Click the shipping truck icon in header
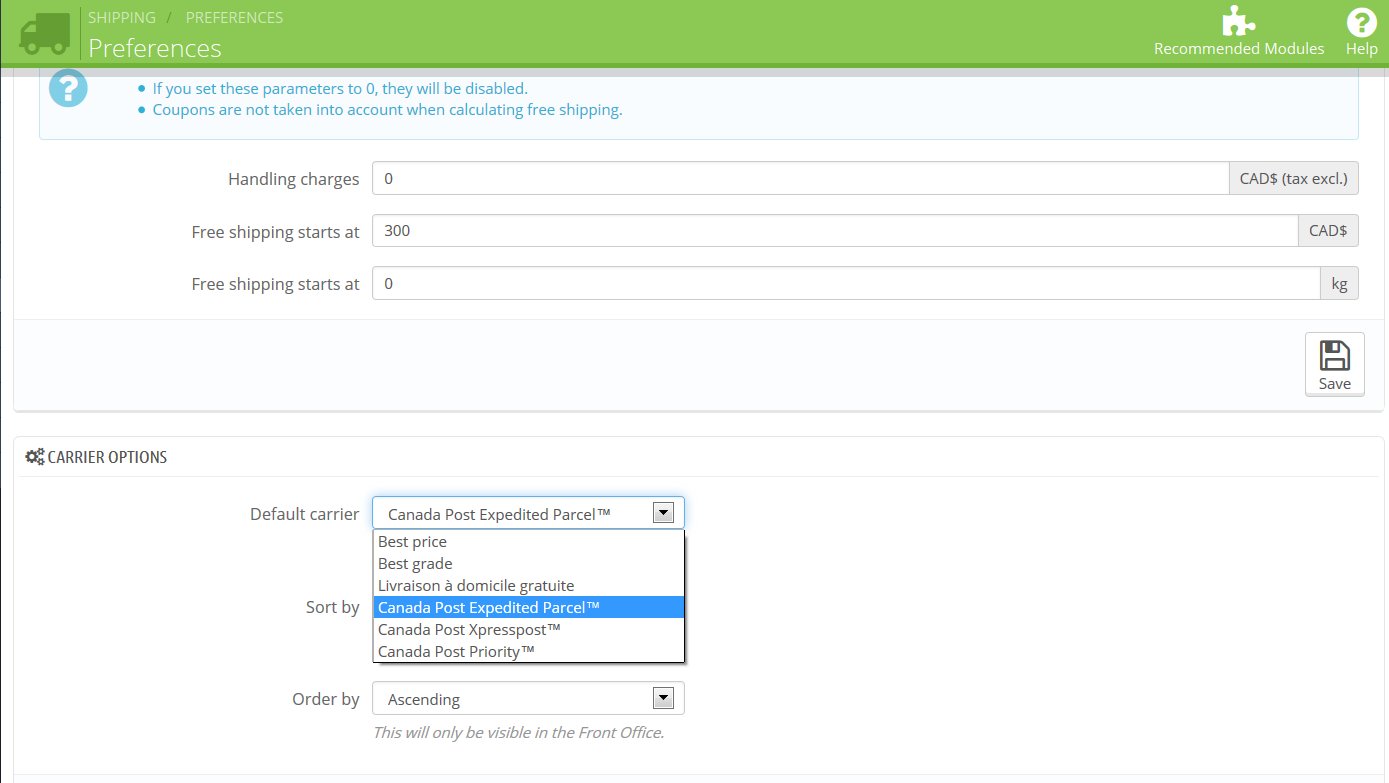 click(x=45, y=33)
